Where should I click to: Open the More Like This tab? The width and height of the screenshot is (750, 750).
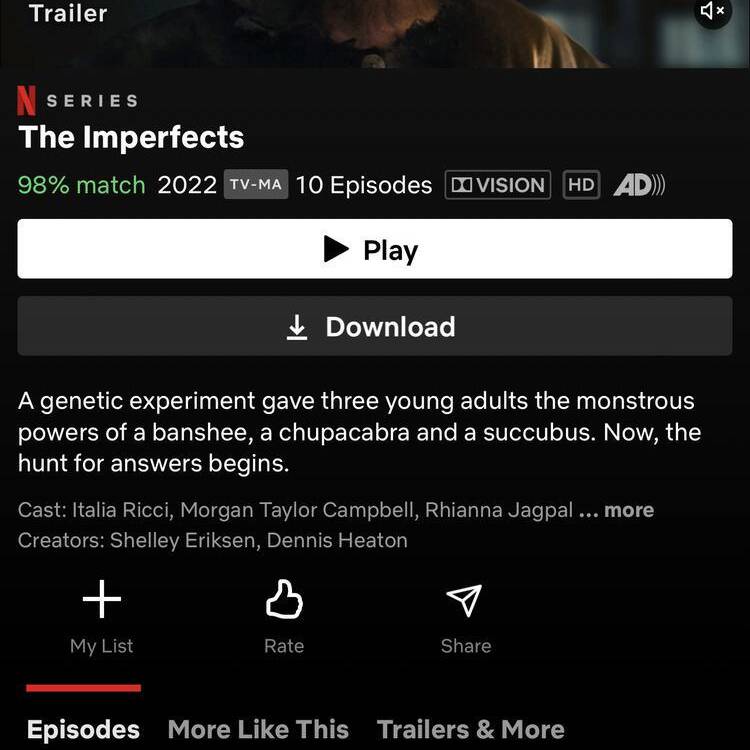[258, 729]
